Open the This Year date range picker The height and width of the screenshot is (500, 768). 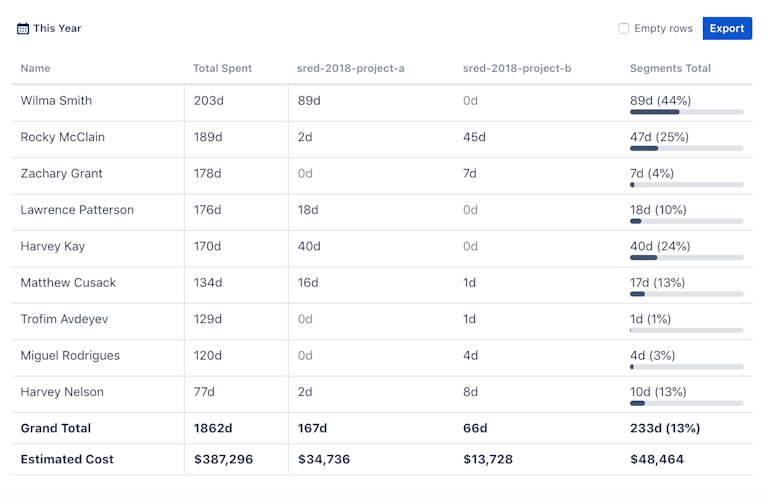(x=57, y=29)
